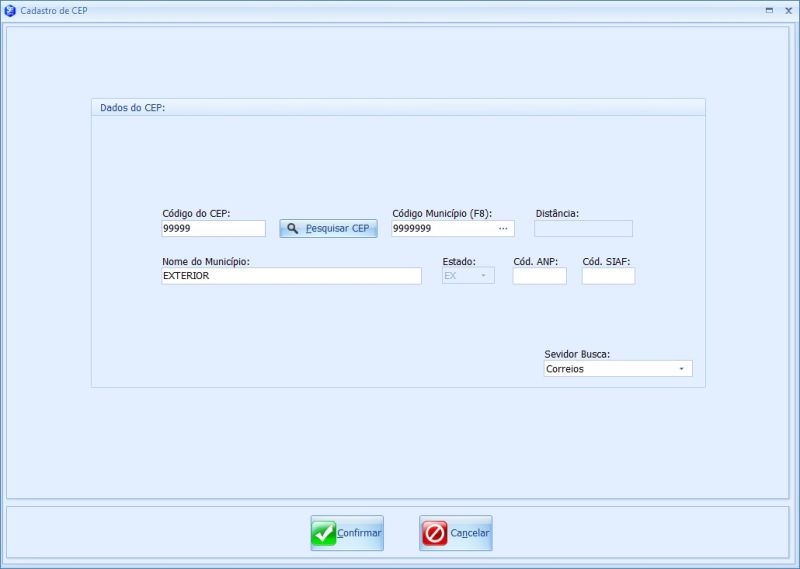The image size is (800, 569).
Task: Click into the Código Município field
Action: tap(442, 229)
